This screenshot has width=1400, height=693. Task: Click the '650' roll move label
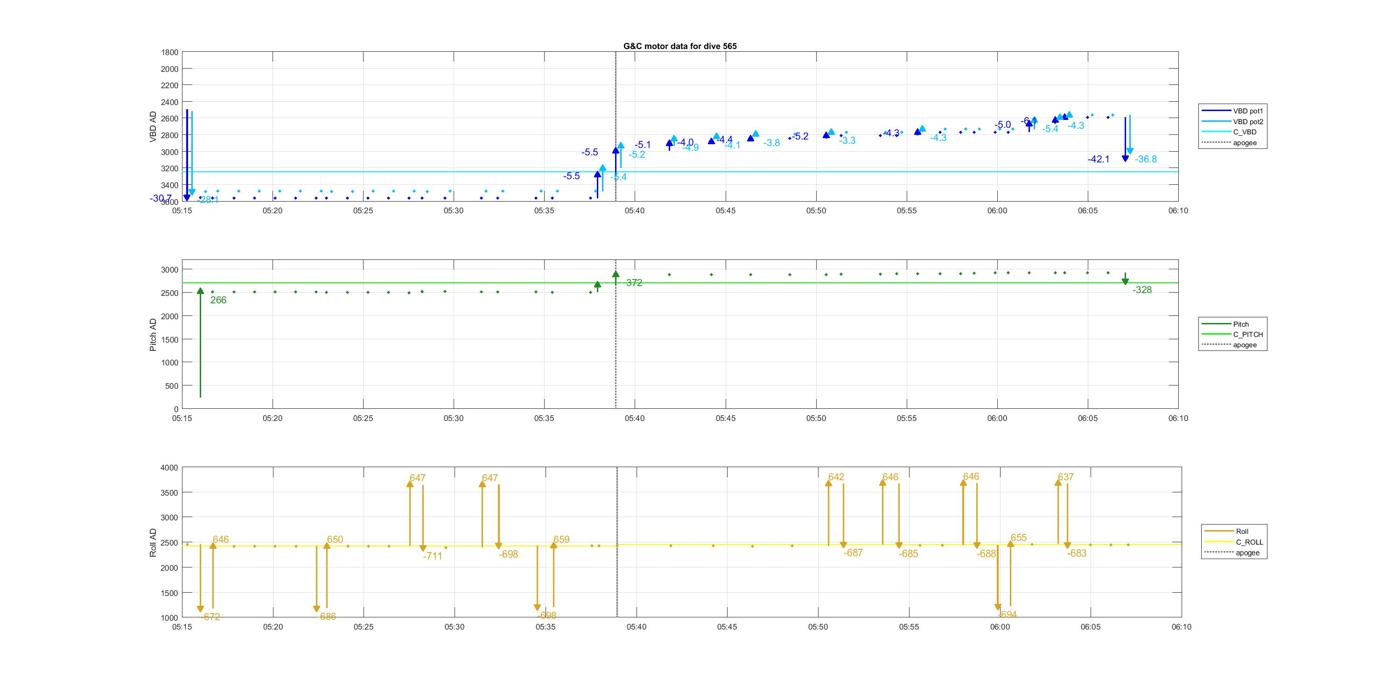point(335,540)
